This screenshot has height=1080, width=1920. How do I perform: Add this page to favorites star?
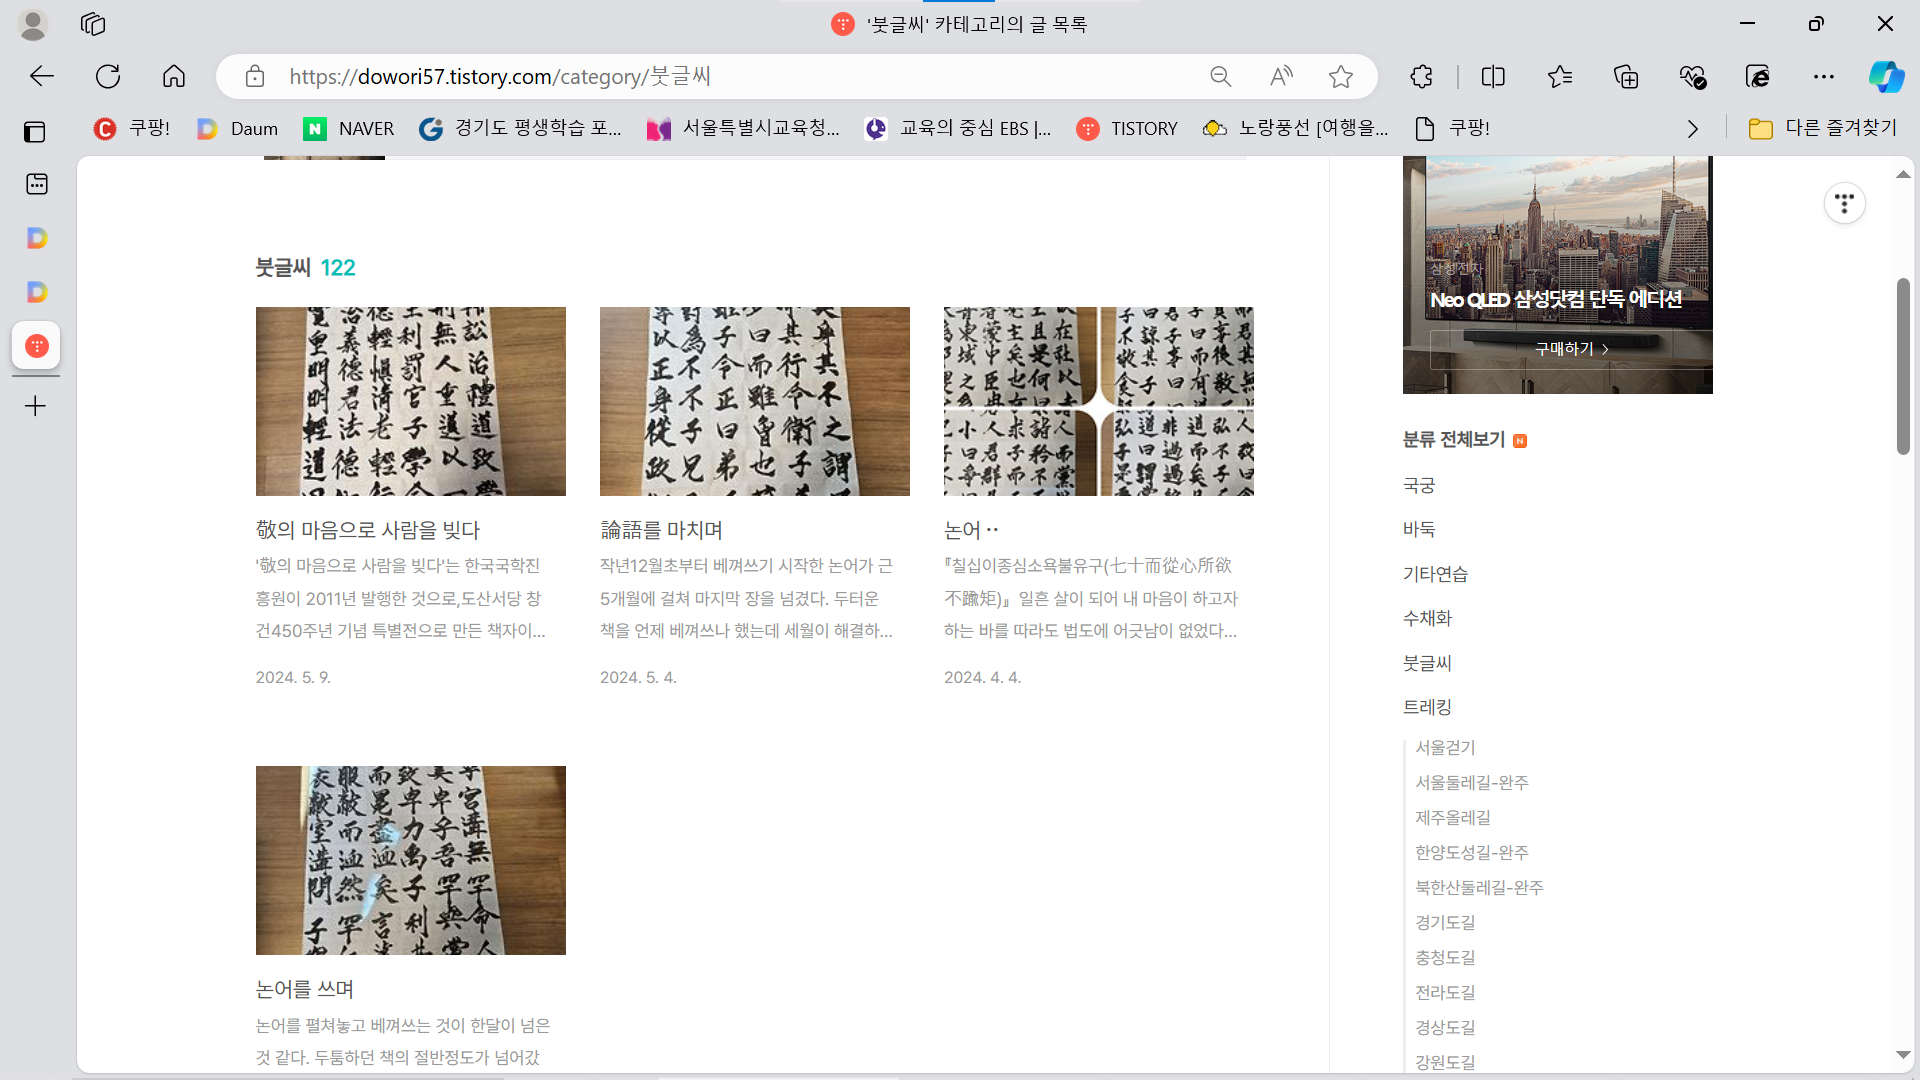pos(1341,76)
